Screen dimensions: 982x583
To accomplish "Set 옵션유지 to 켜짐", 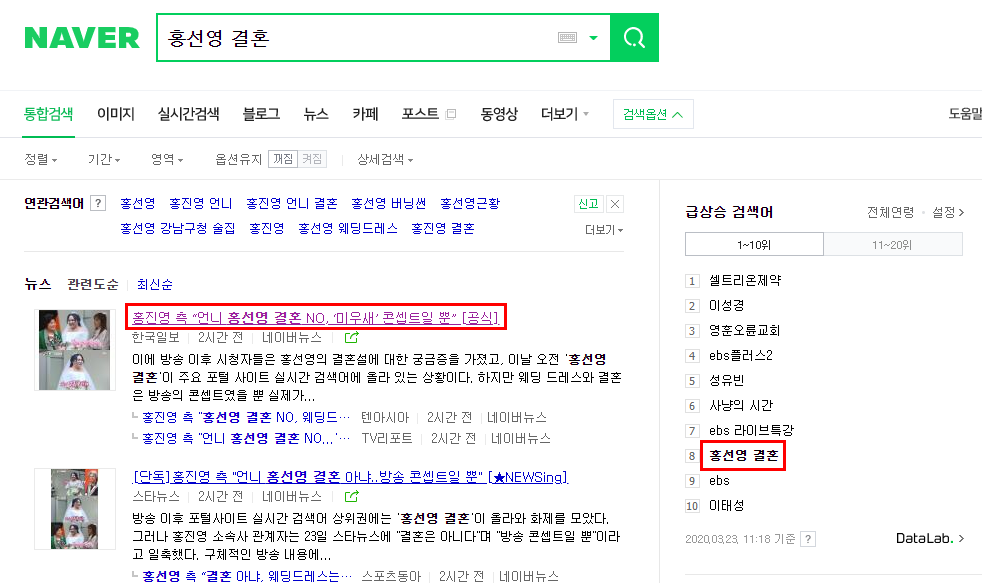I will 312,159.
